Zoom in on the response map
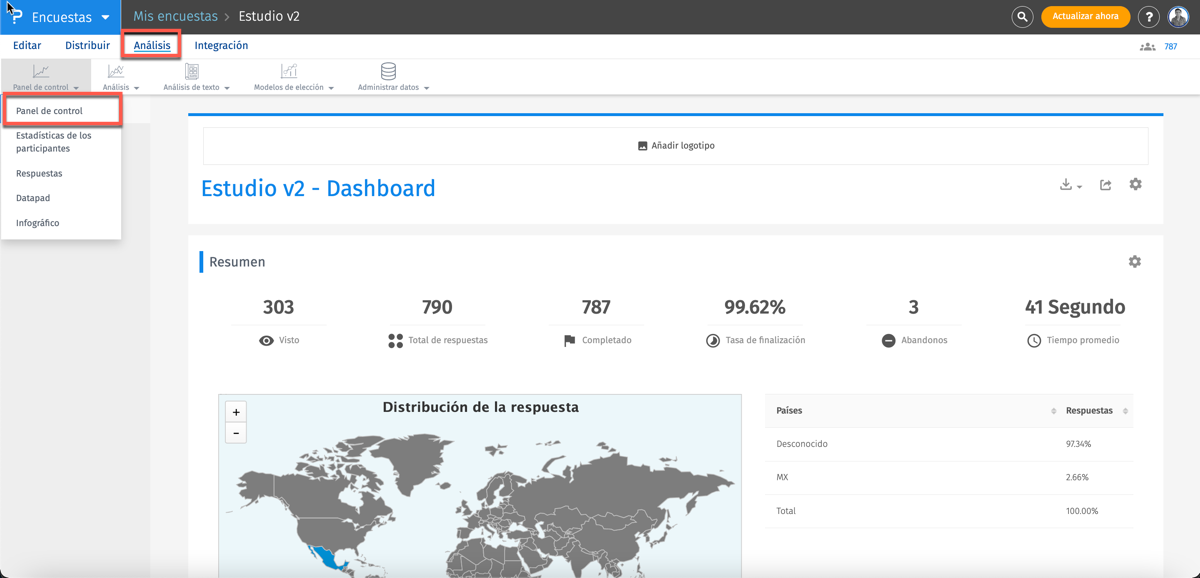 pos(236,412)
